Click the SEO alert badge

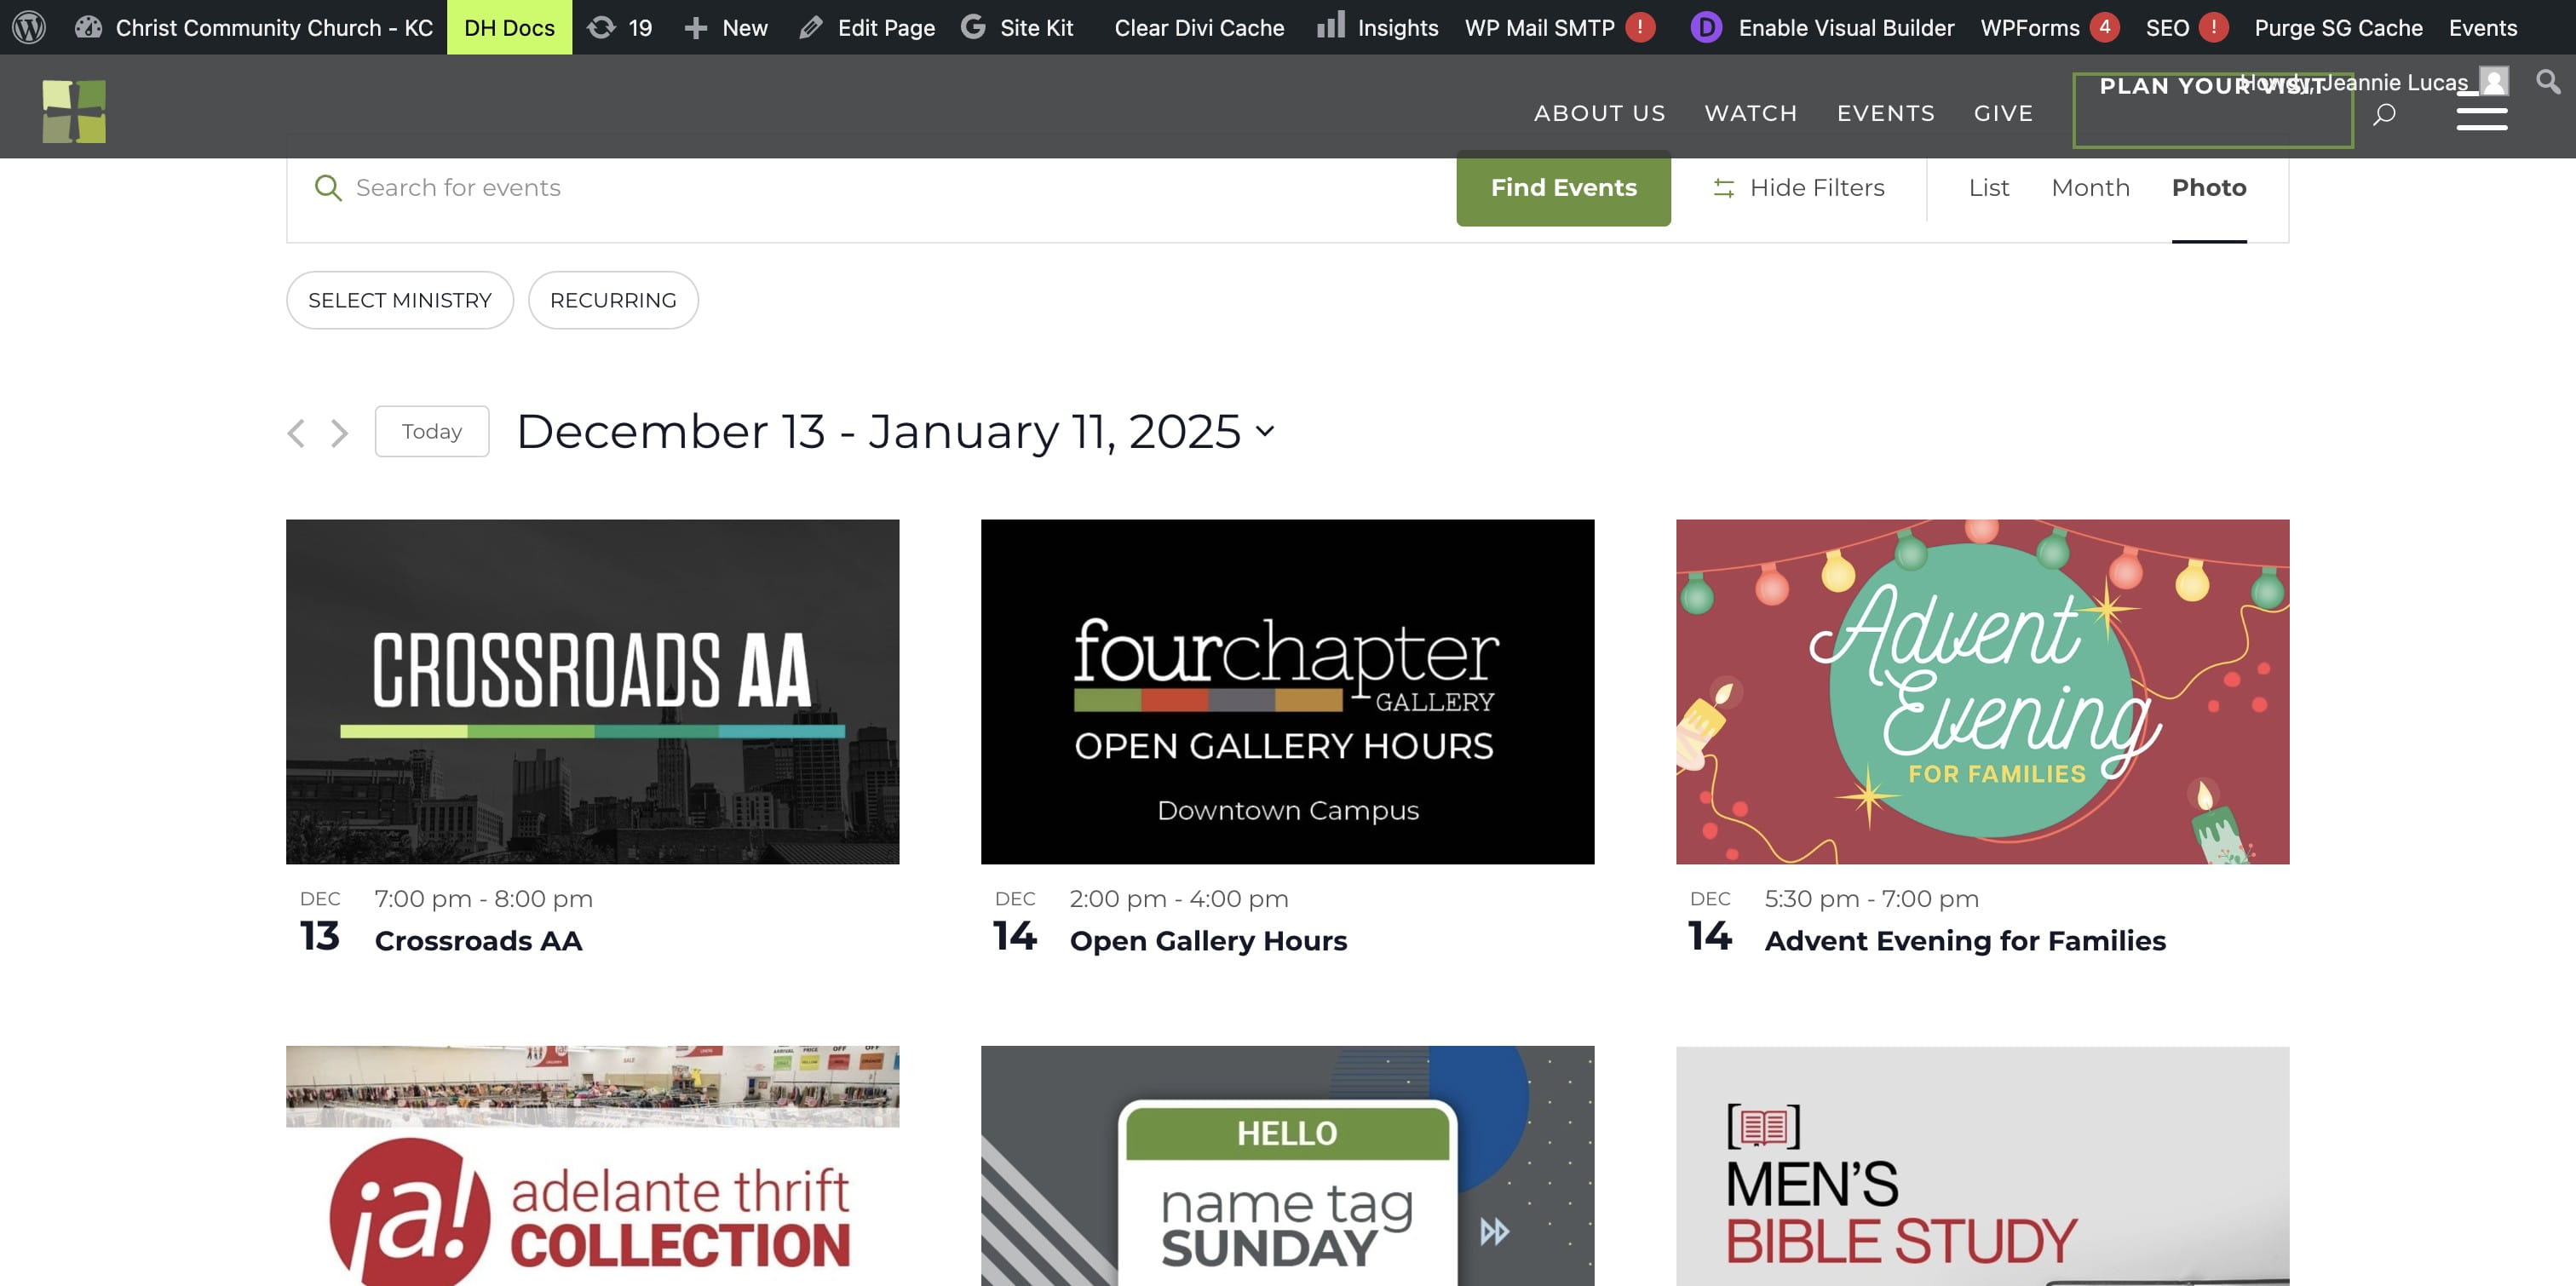[x=2214, y=27]
